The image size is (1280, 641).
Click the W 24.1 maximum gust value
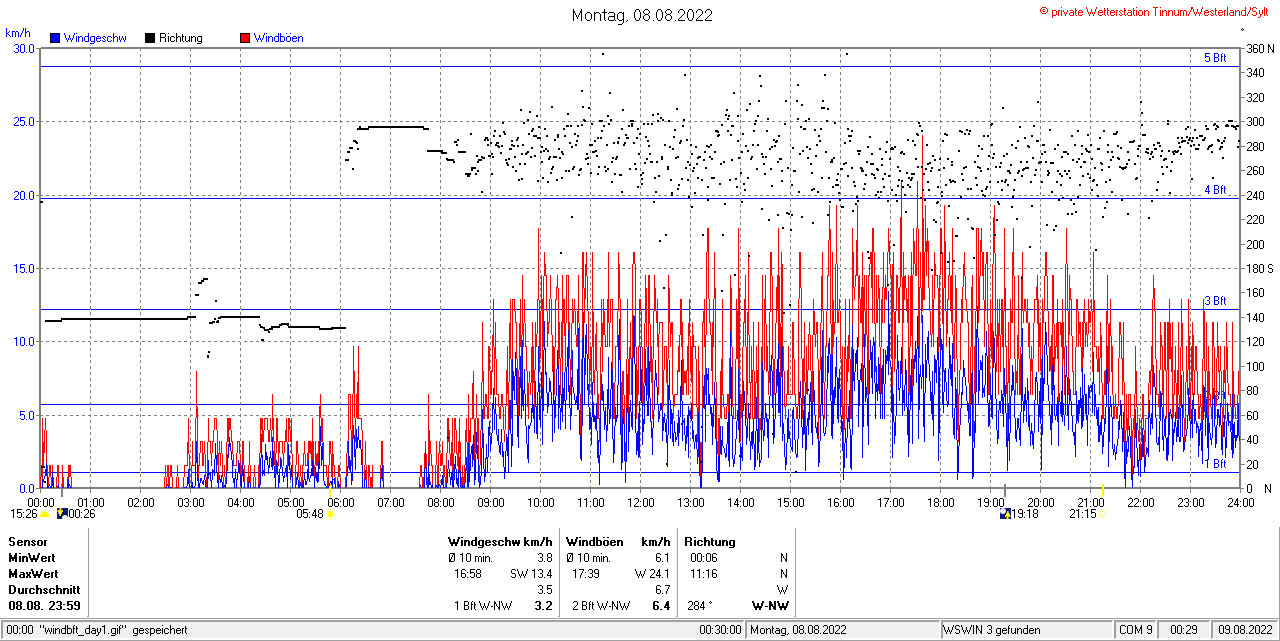click(x=652, y=574)
